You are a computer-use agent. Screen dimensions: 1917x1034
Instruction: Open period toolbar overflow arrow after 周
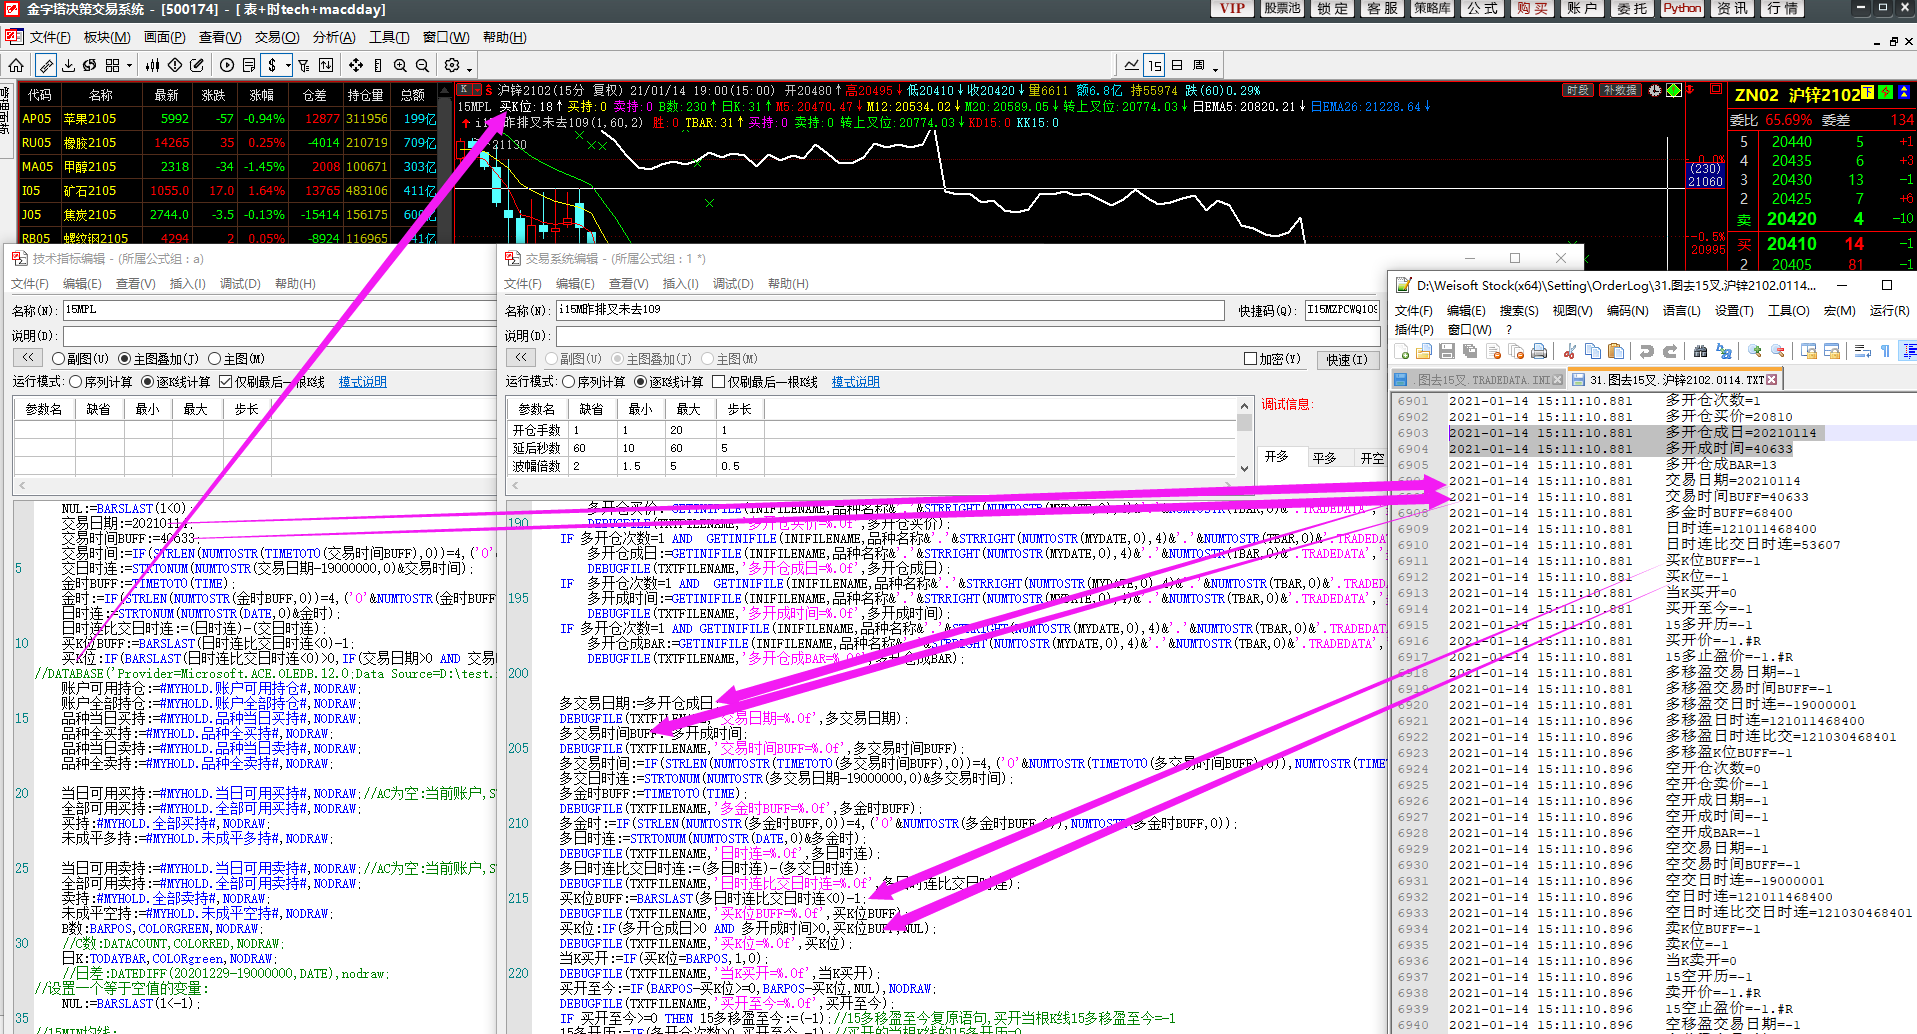(x=1215, y=68)
